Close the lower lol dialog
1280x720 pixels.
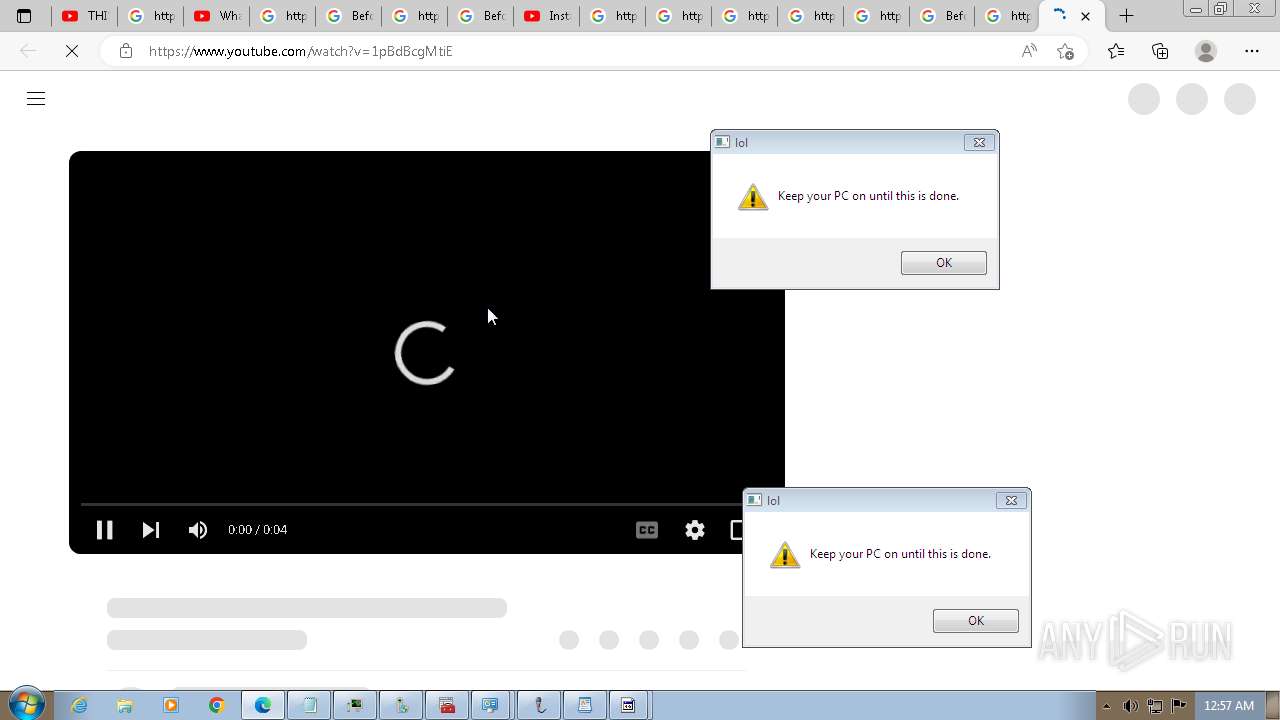(x=1011, y=500)
